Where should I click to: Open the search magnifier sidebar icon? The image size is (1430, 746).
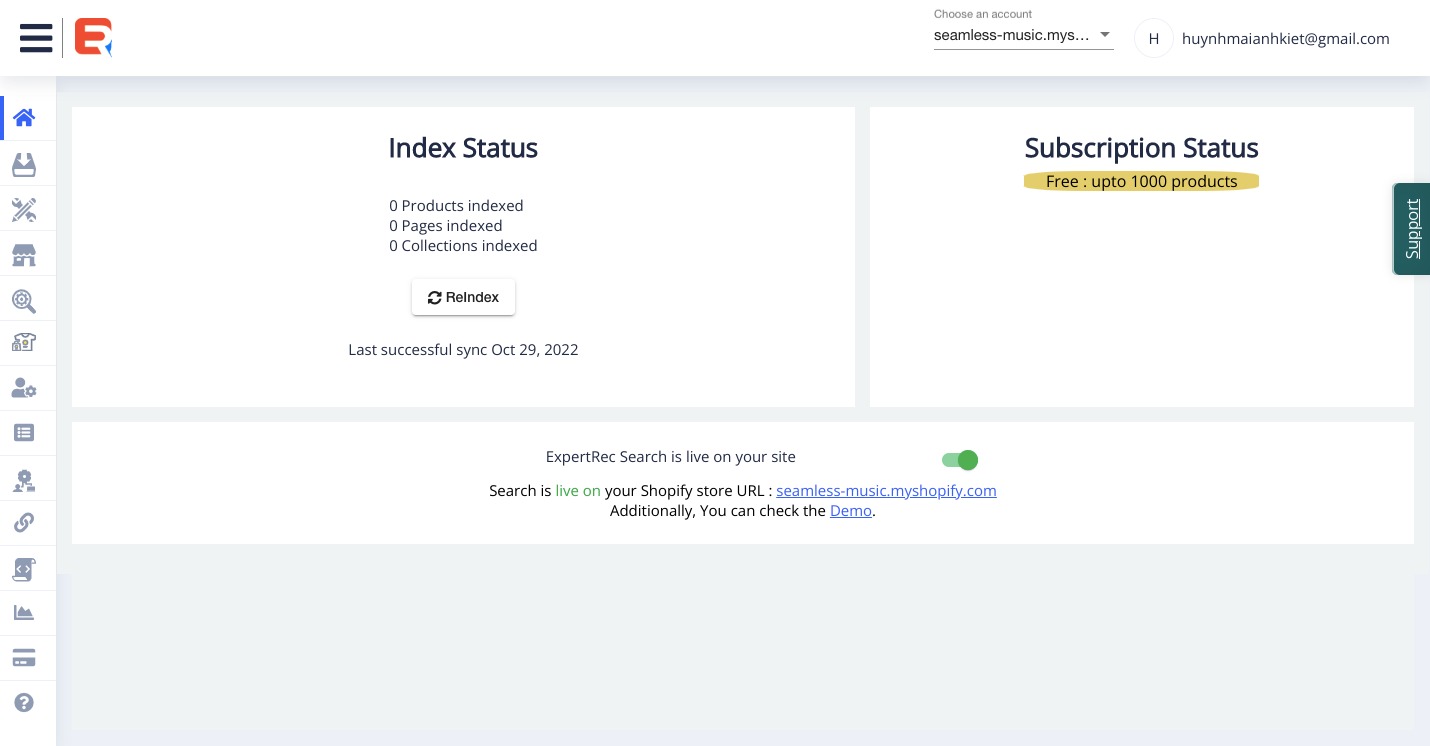point(24,300)
